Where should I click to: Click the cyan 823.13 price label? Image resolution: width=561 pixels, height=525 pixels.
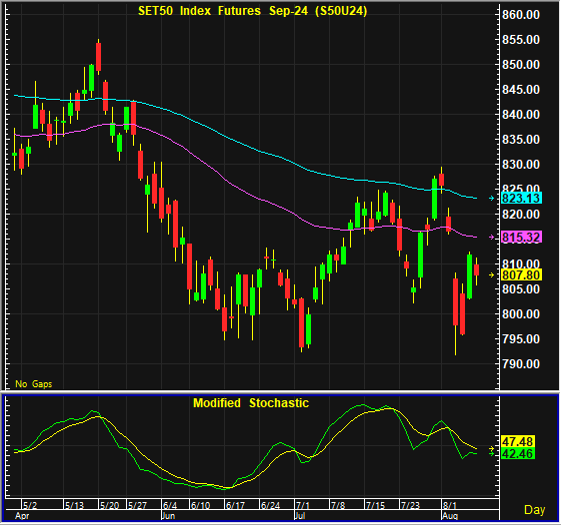pos(521,198)
